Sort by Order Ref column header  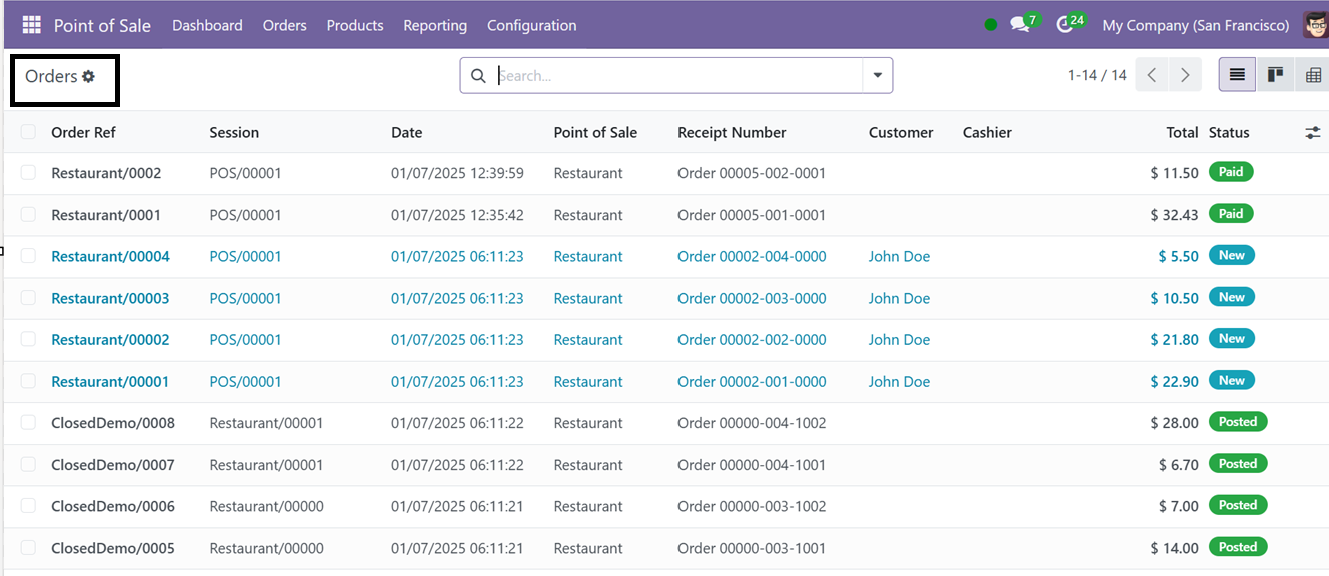point(83,132)
